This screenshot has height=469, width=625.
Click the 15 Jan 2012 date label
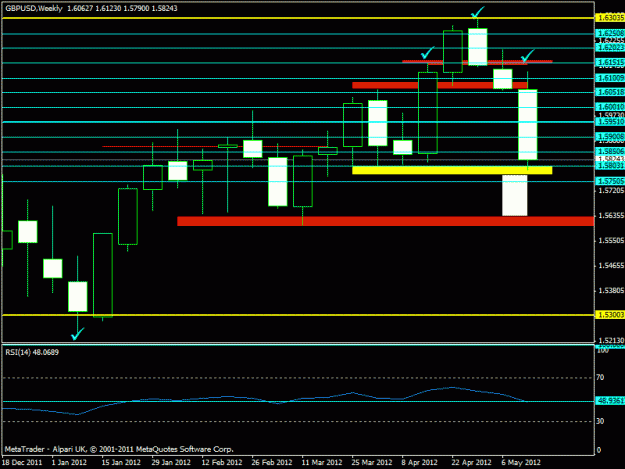click(121, 462)
